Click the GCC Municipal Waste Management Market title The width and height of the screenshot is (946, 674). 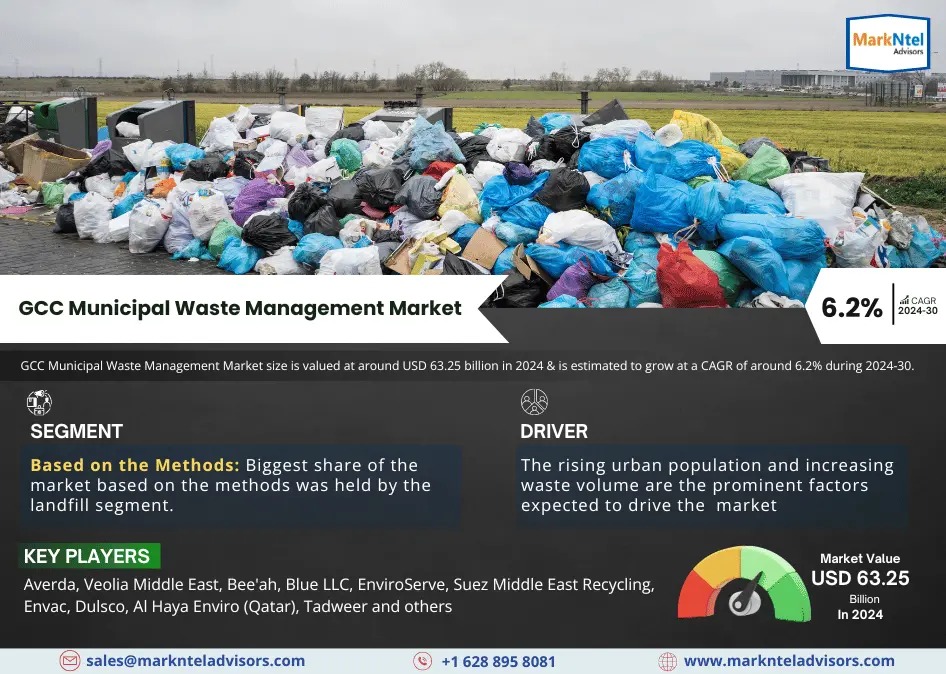(240, 308)
